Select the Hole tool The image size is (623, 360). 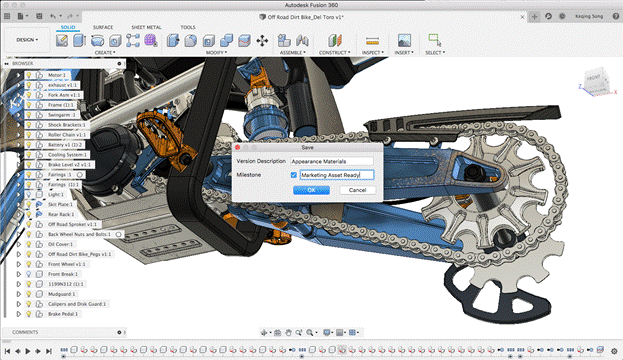[x=115, y=41]
